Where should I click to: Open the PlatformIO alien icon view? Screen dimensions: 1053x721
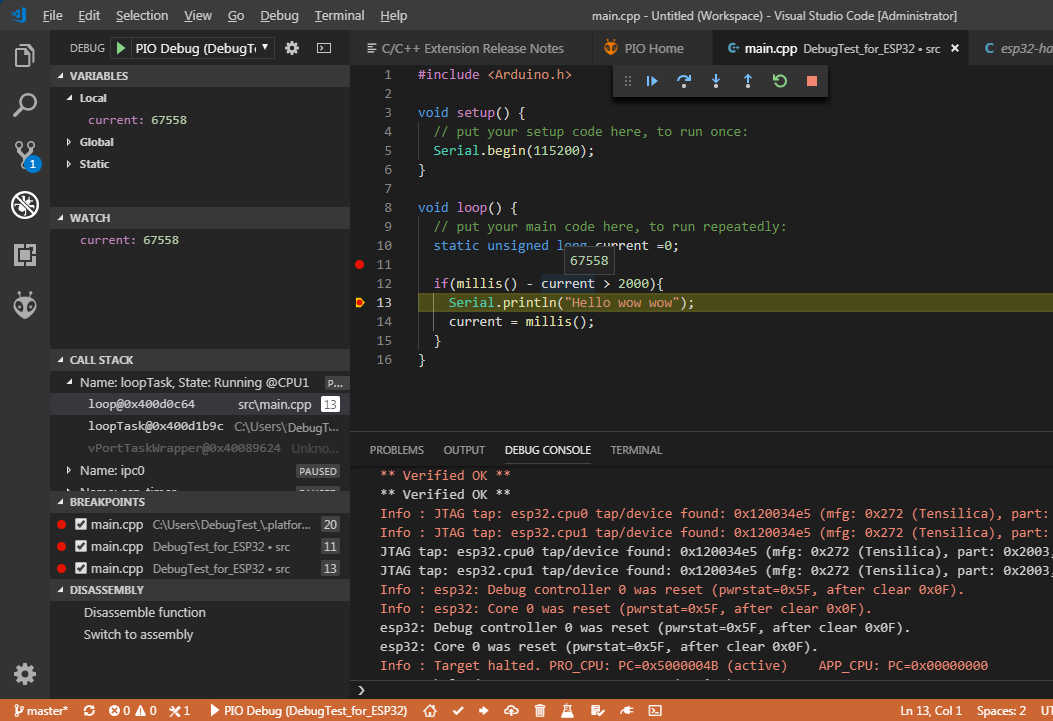pyautogui.click(x=25, y=305)
